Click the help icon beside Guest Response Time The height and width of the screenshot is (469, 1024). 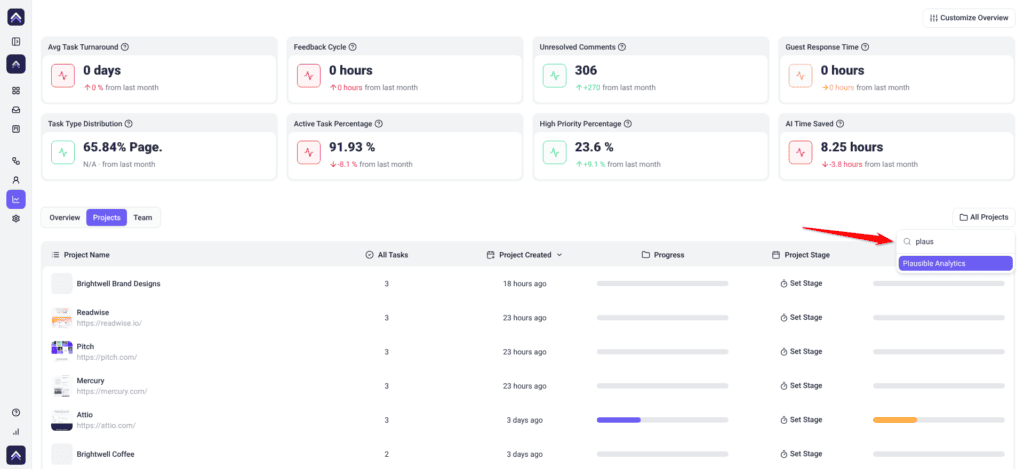pos(865,47)
